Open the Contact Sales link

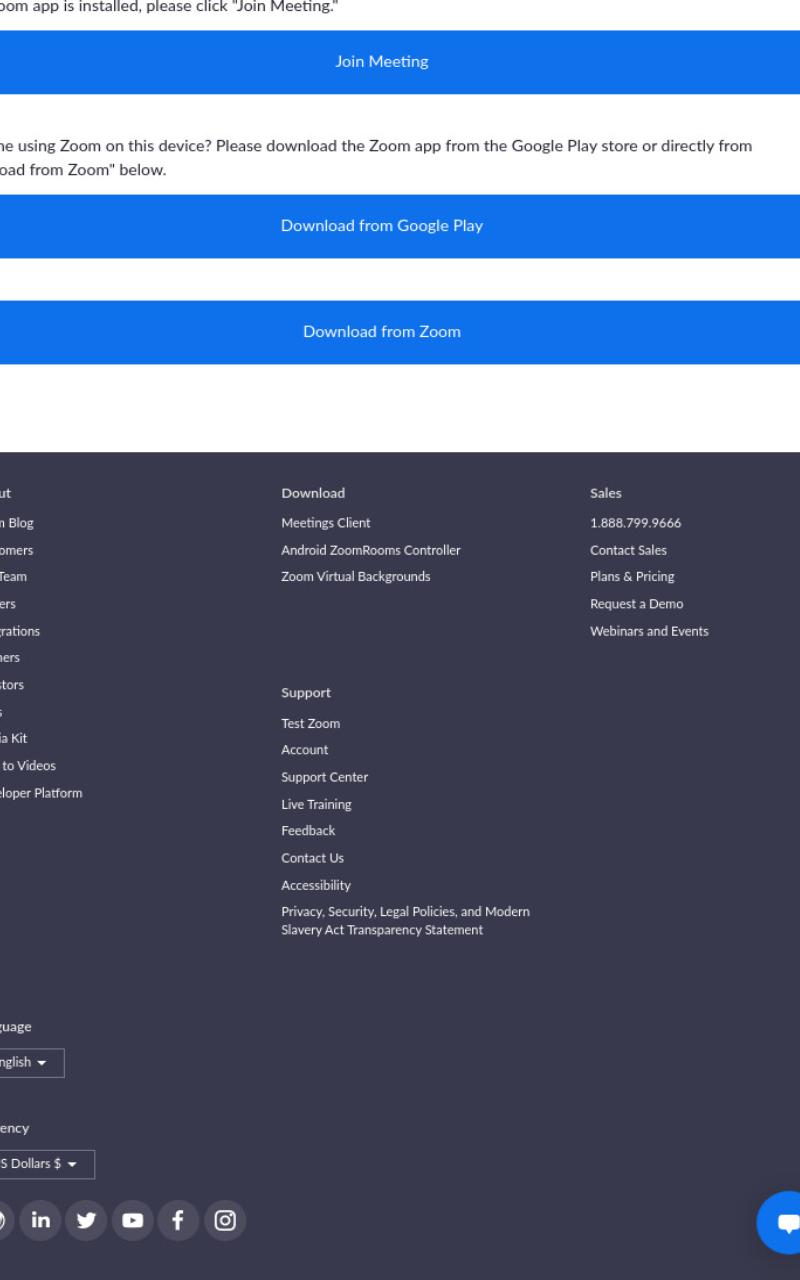click(628, 550)
